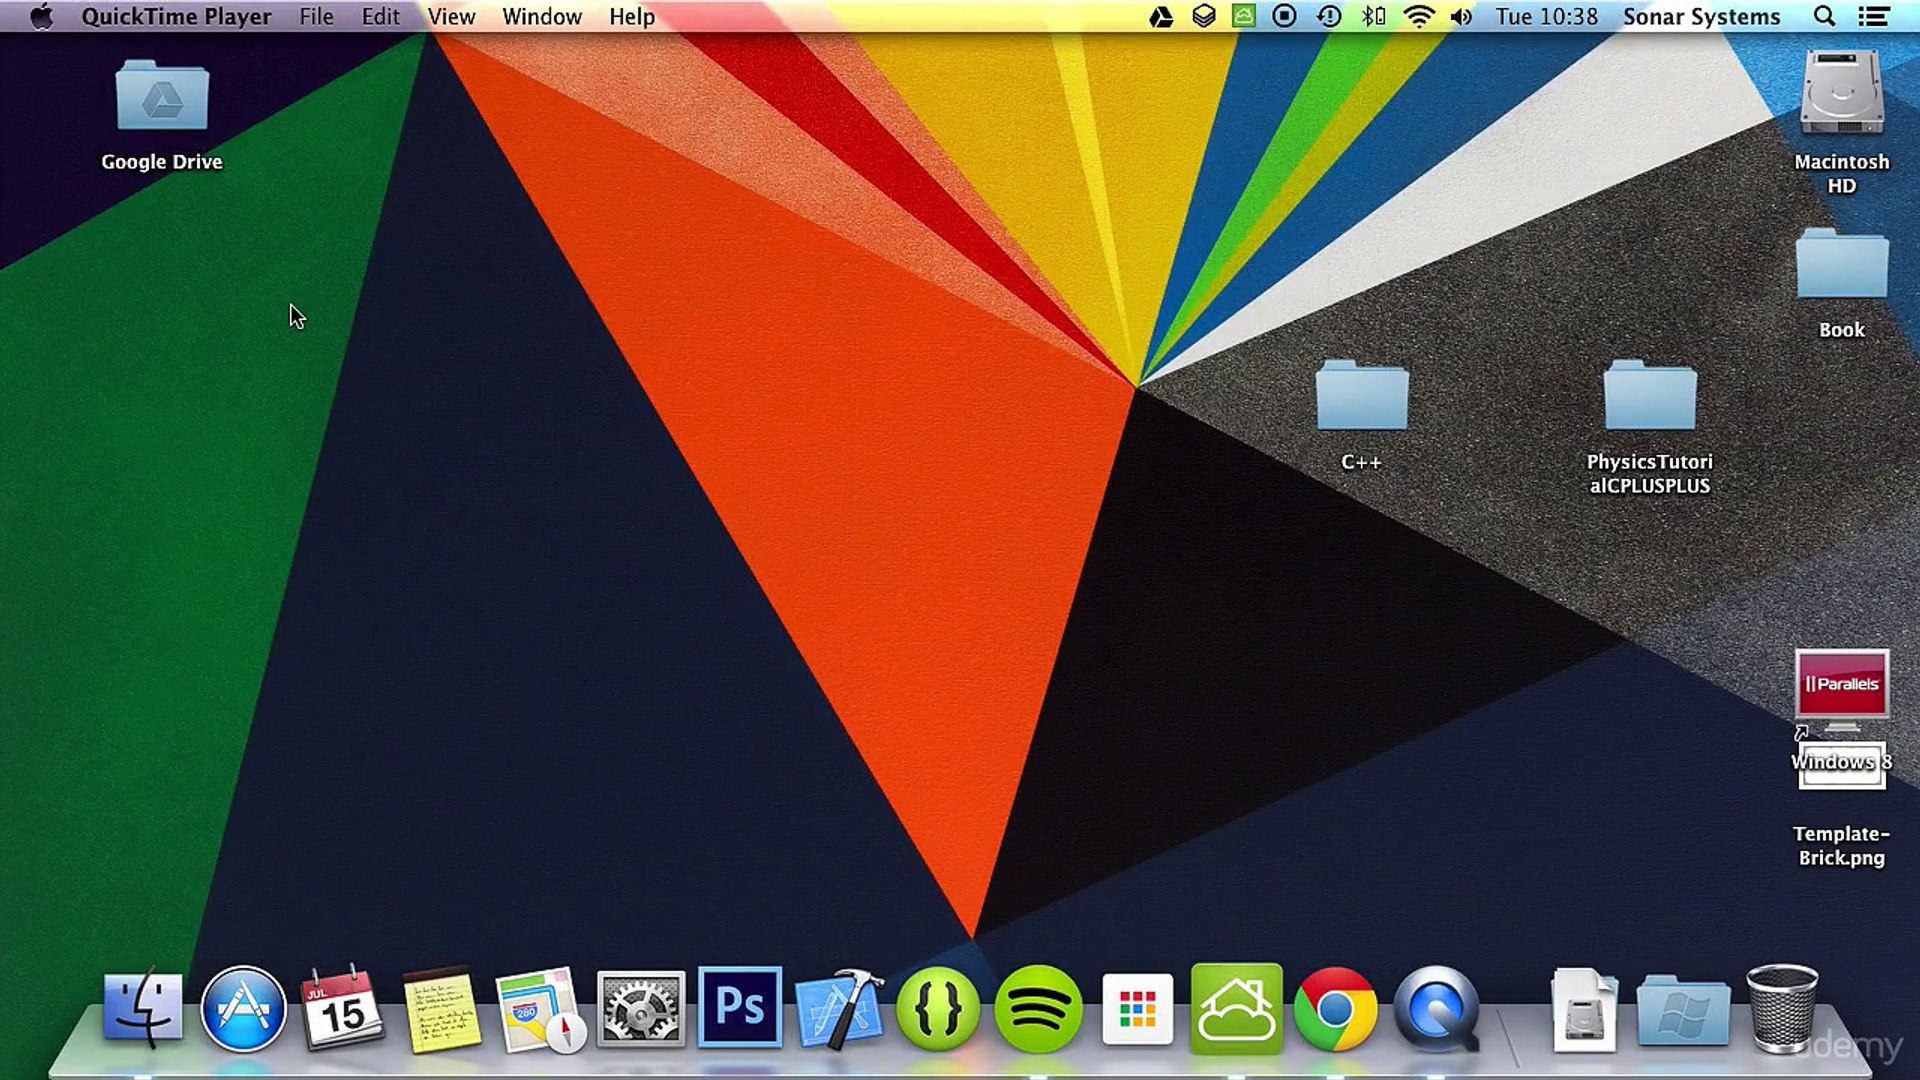Image resolution: width=1920 pixels, height=1080 pixels.
Task: Open the disk image document in dock
Action: 1585,1010
